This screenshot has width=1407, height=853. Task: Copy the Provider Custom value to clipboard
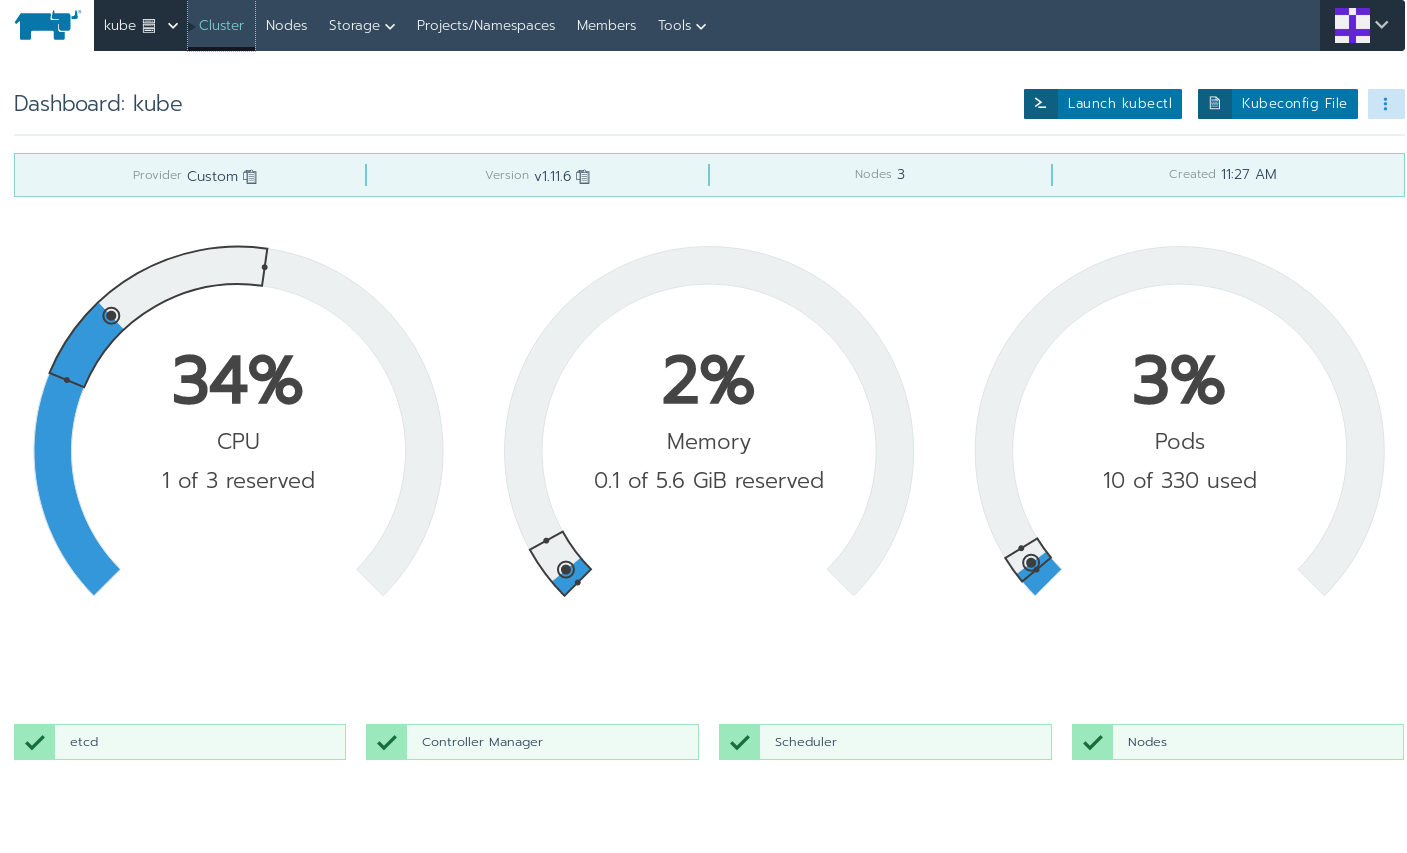250,177
